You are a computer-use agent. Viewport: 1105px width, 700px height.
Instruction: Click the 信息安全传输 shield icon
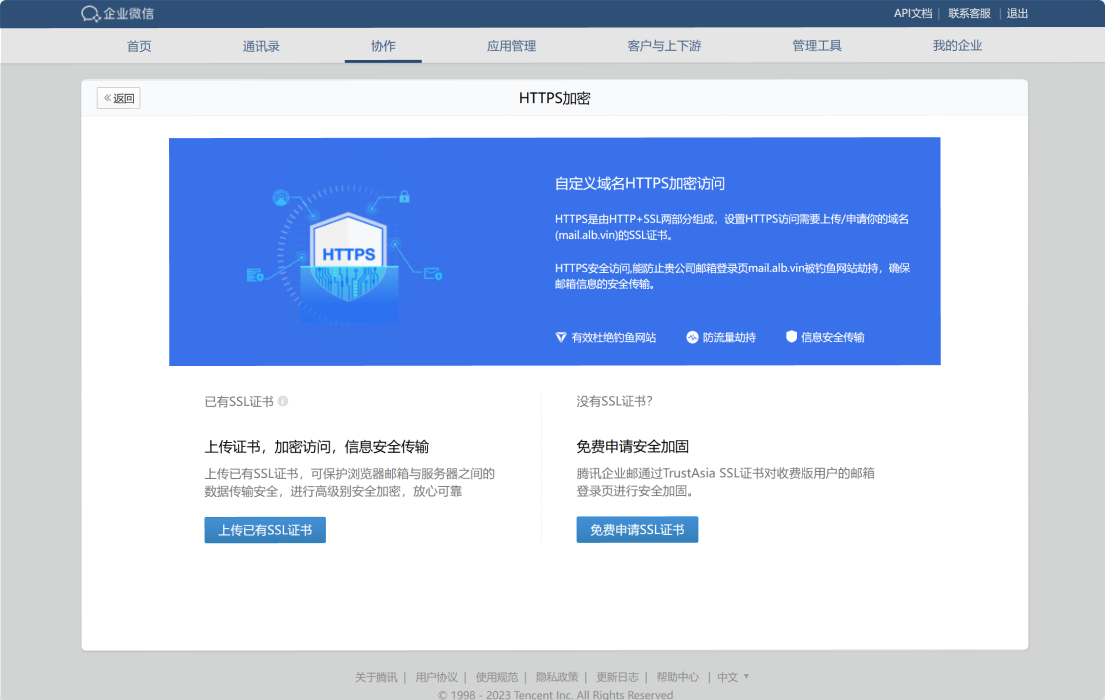pos(791,337)
